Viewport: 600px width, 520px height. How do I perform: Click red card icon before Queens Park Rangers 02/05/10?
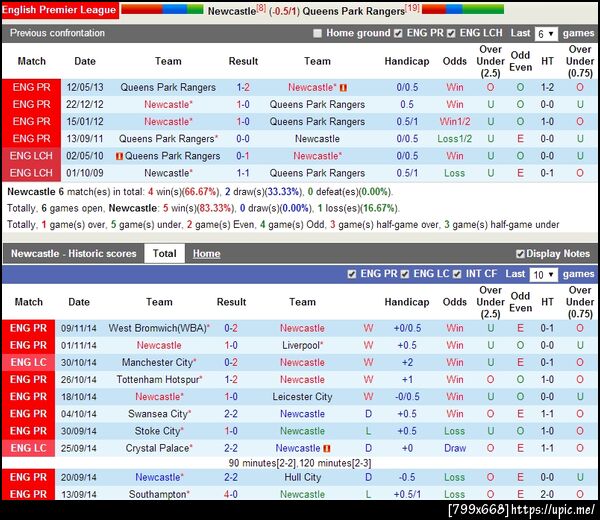119,156
